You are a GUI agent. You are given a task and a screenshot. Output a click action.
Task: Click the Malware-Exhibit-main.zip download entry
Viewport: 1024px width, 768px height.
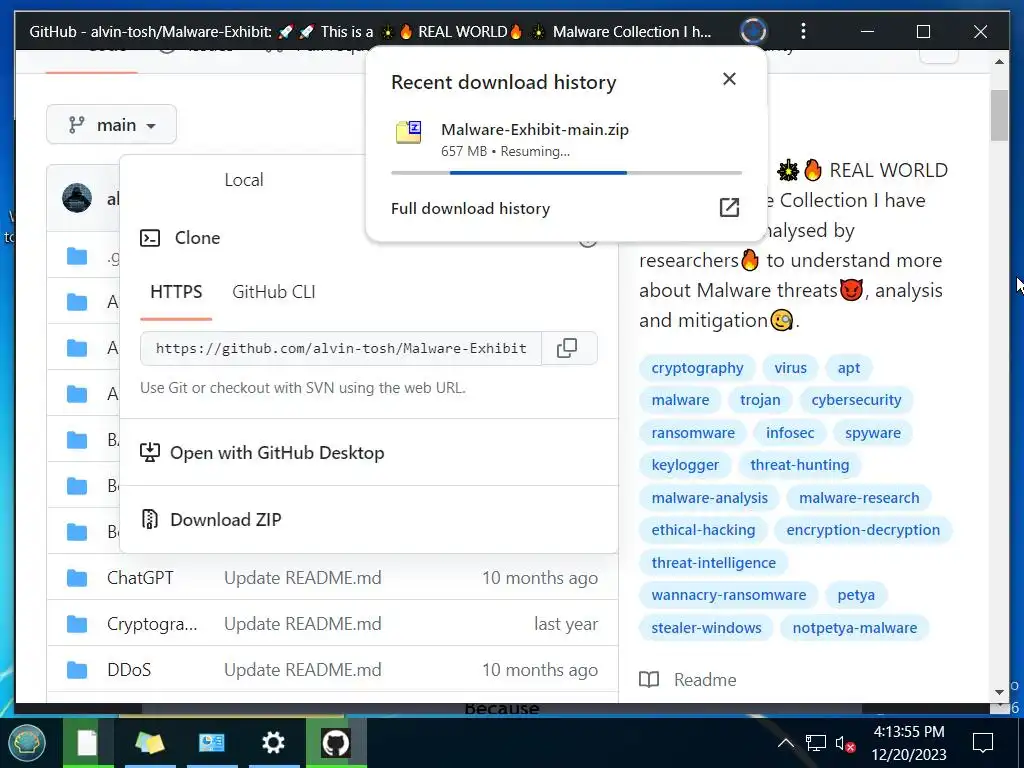coord(566,140)
